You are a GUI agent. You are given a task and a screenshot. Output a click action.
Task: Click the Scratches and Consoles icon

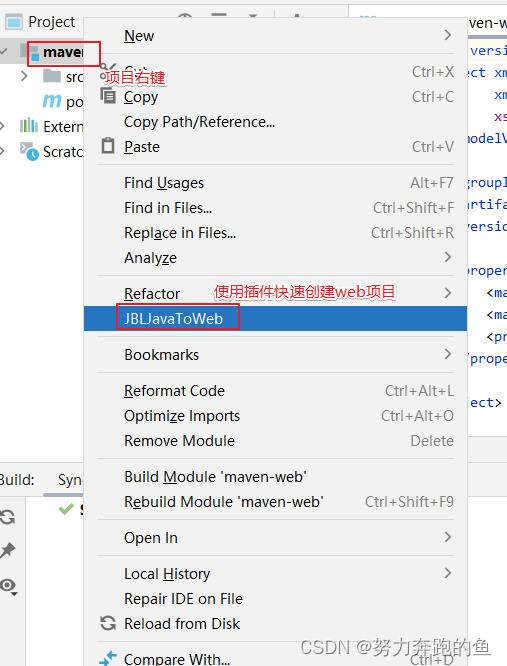(x=29, y=151)
